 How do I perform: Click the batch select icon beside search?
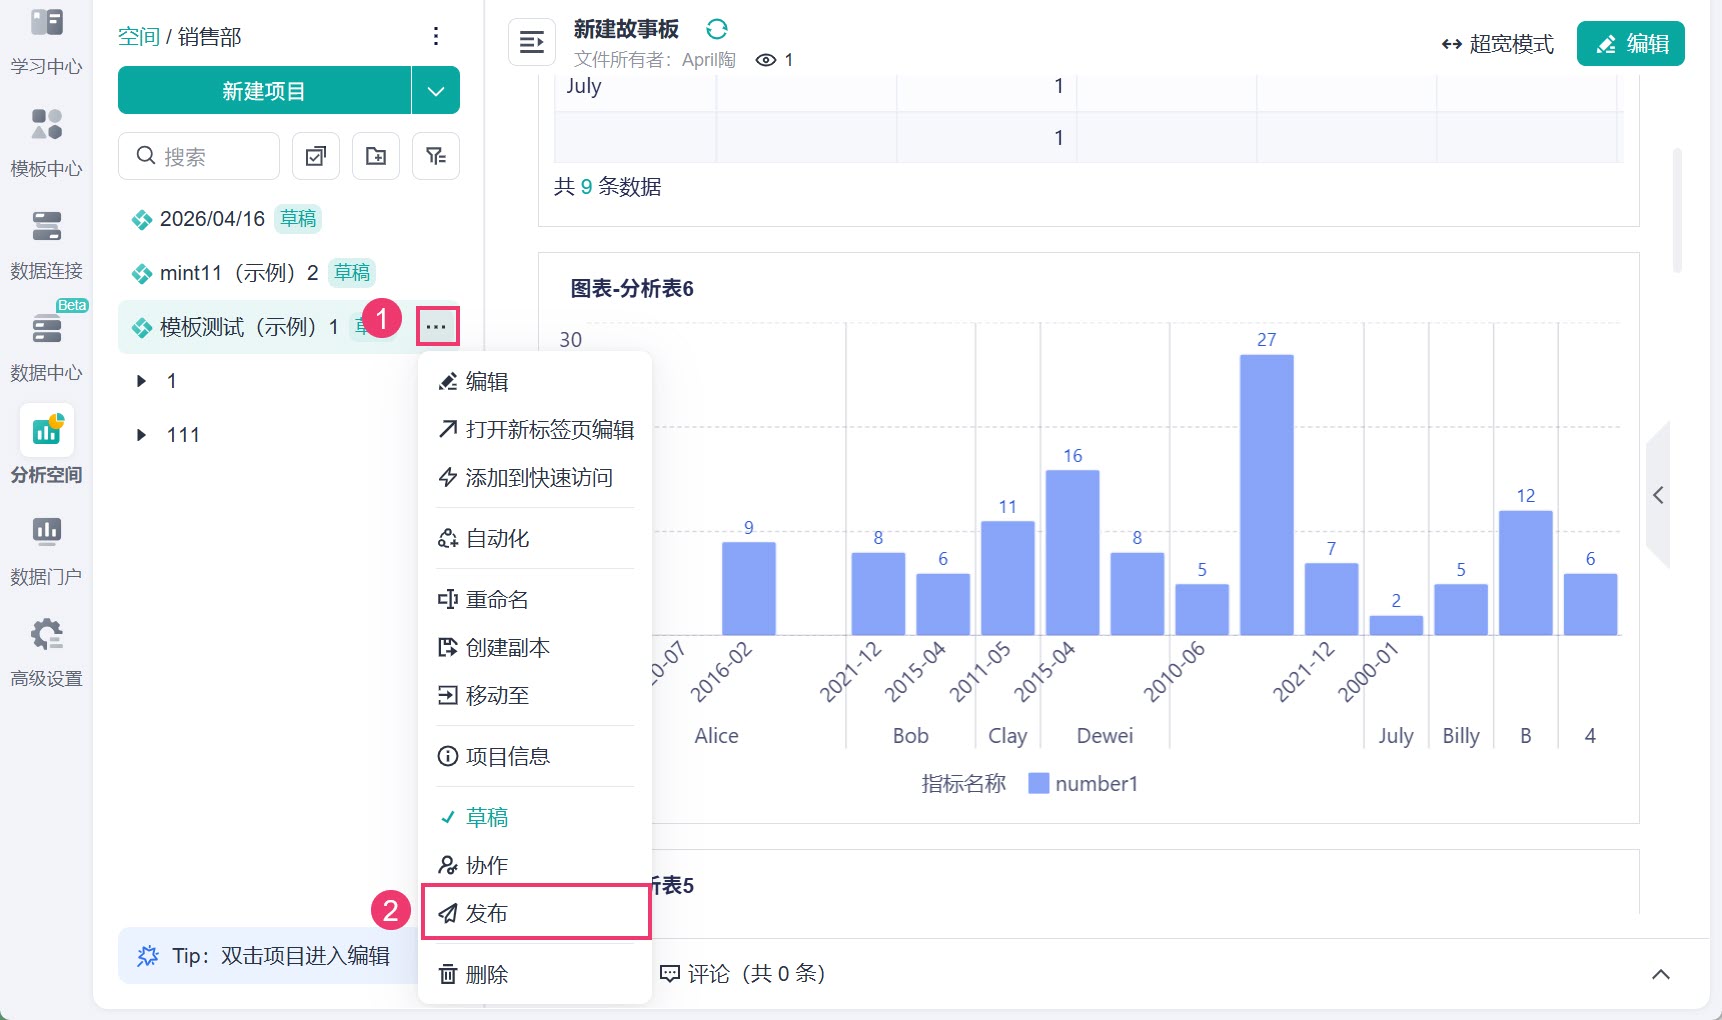point(316,156)
